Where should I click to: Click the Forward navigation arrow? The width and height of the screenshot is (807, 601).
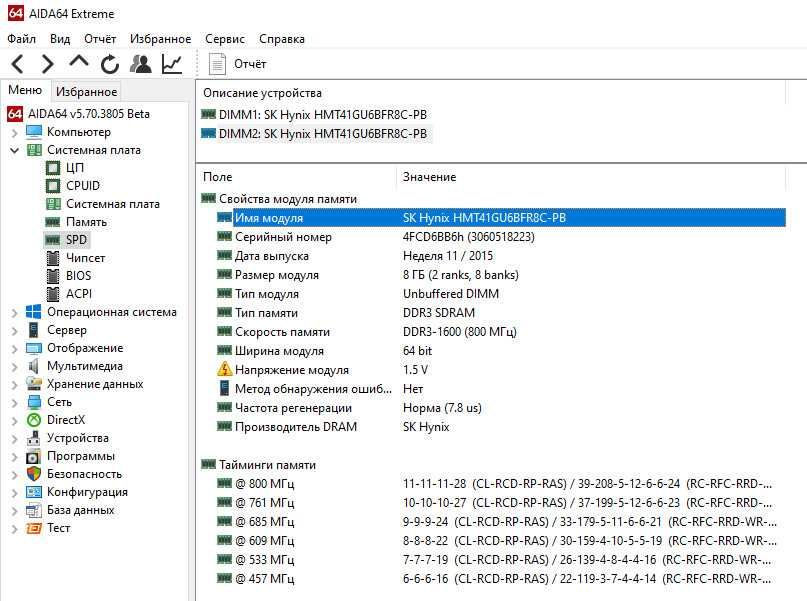click(x=47, y=64)
